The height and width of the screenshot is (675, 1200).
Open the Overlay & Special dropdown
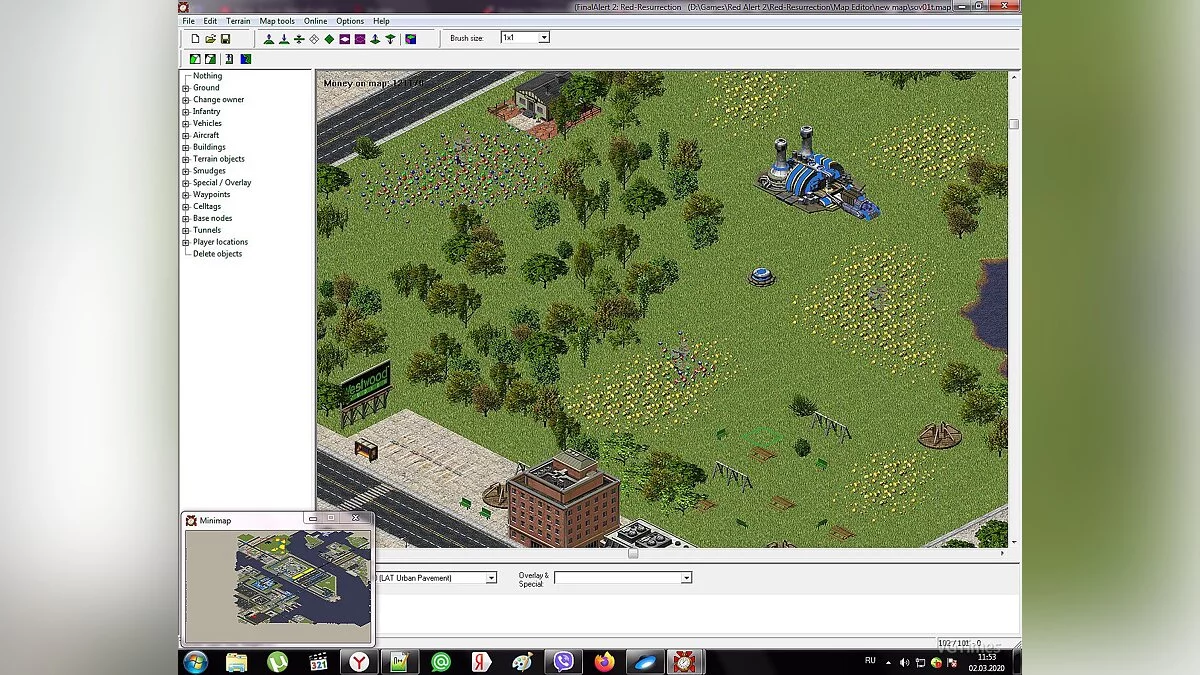click(686, 577)
